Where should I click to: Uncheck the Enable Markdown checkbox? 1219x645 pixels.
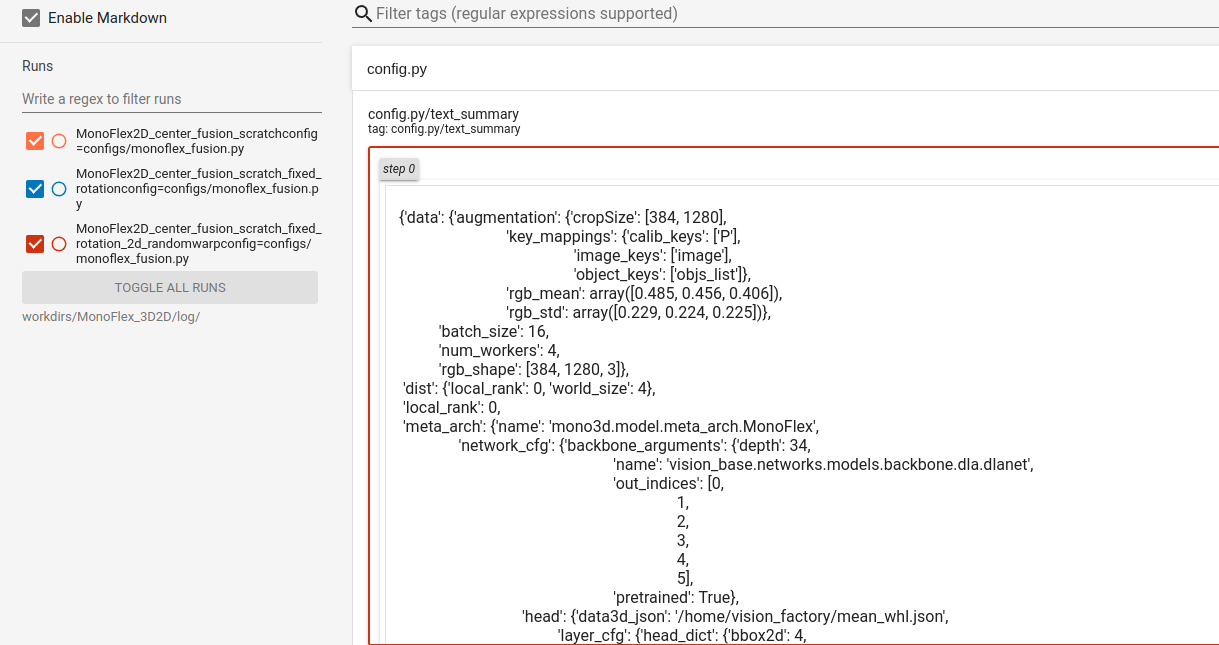(x=31, y=18)
